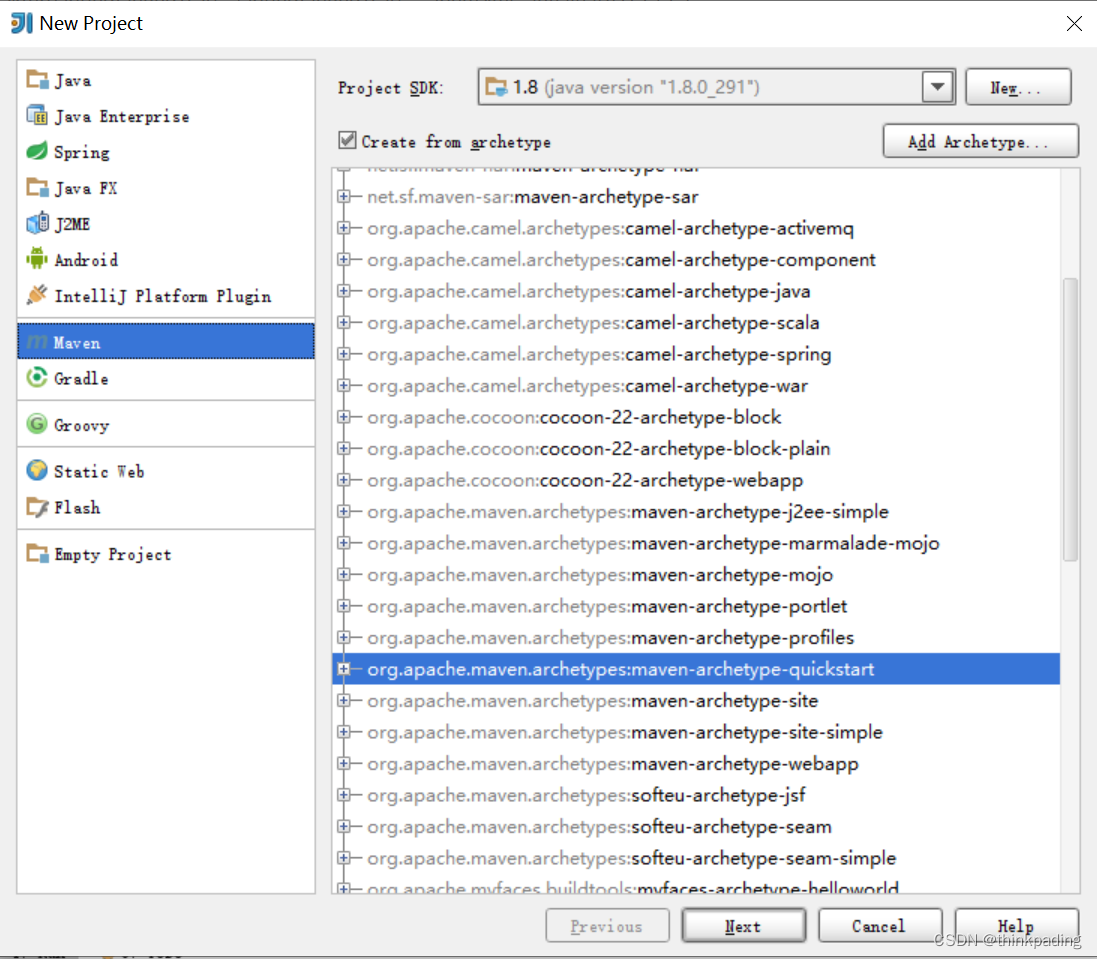Click the Java project type icon
The width and height of the screenshot is (1097, 959).
coord(37,80)
